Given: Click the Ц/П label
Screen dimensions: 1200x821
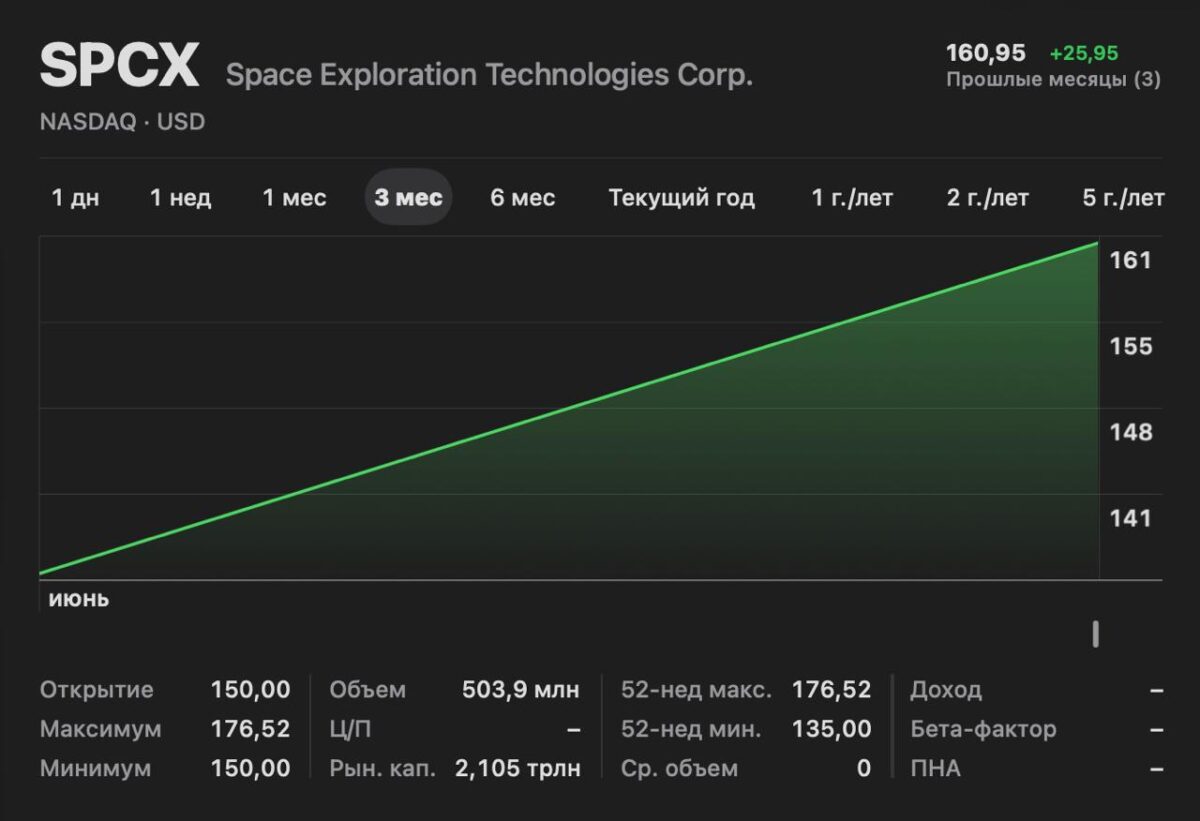Looking at the screenshot, I should tap(350, 729).
